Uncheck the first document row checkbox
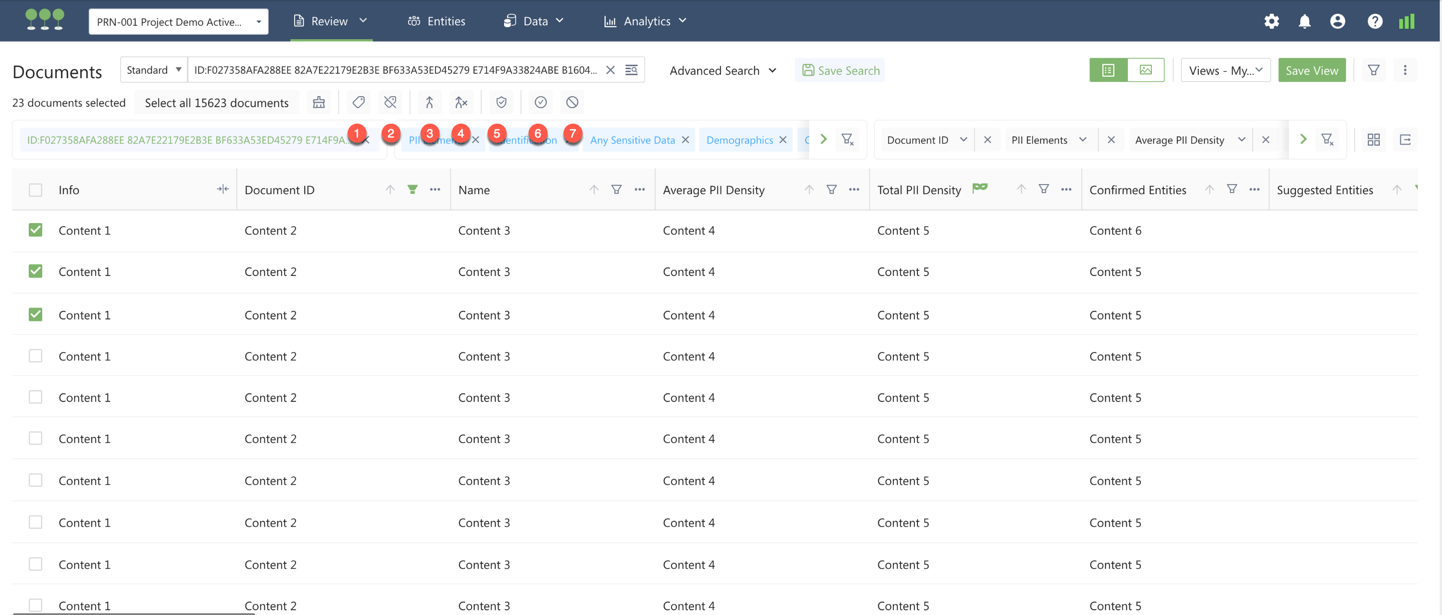This screenshot has width=1442, height=615. click(x=36, y=230)
